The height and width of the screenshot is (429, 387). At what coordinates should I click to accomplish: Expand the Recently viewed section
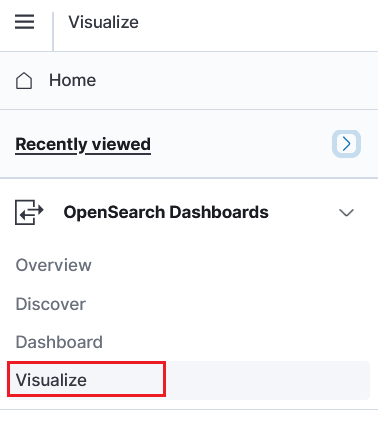[x=346, y=144]
